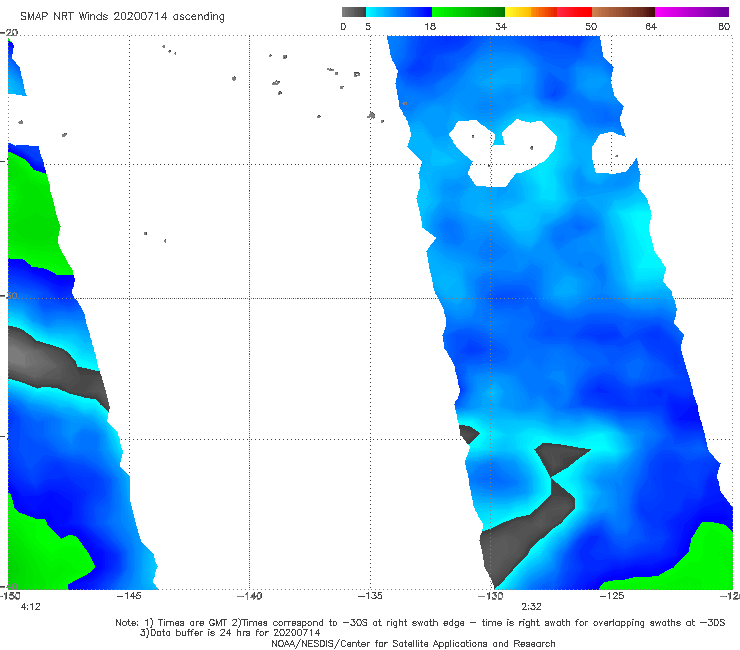This screenshot has width=740, height=650.
Task: Click the blue 5-18 segment of color bar
Action: click(399, 12)
